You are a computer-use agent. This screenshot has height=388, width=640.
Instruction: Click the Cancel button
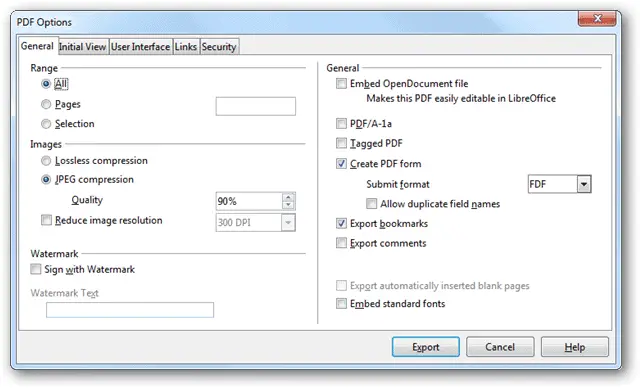pyautogui.click(x=500, y=347)
